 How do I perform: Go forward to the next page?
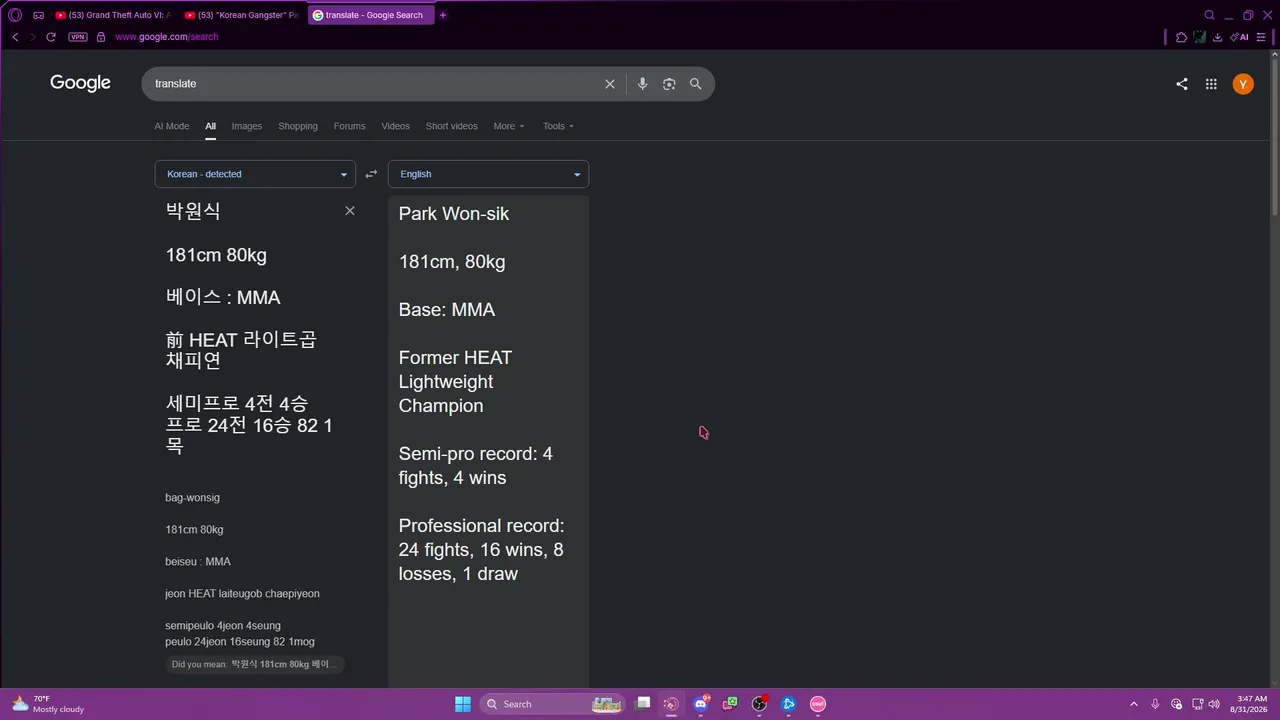click(33, 37)
